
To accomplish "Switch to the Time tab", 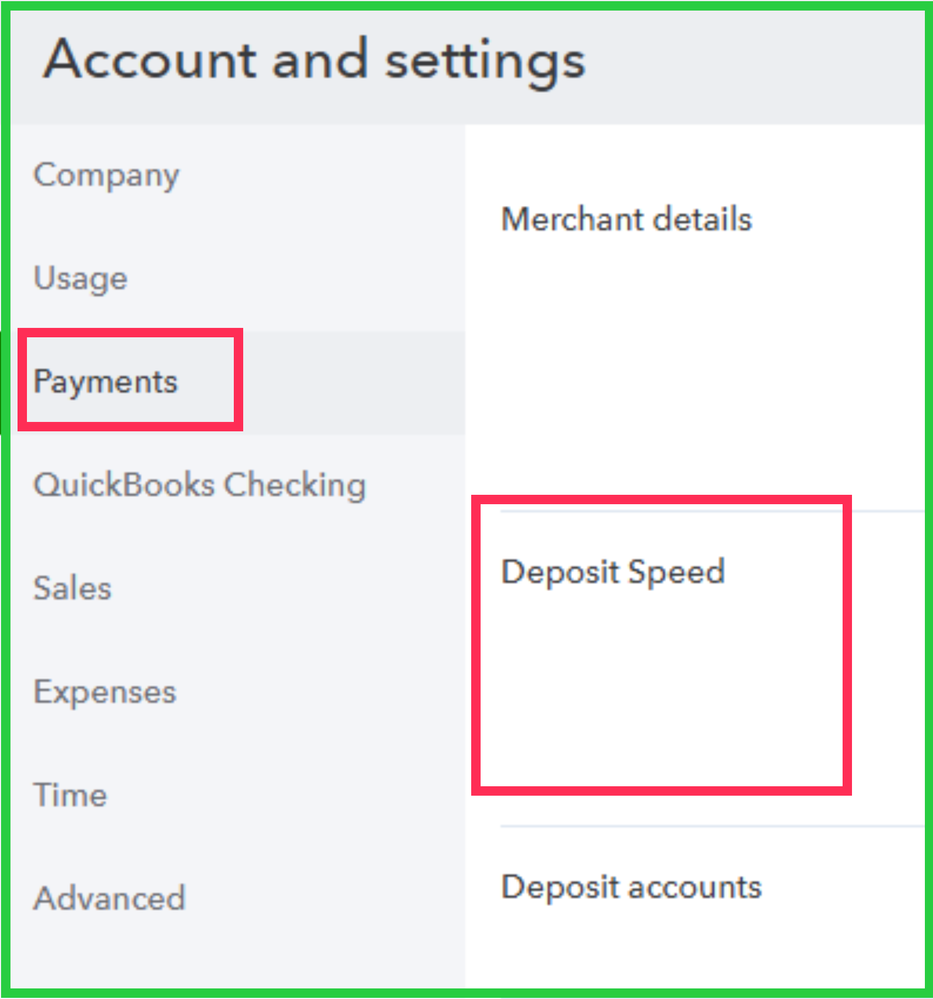I will [x=70, y=795].
